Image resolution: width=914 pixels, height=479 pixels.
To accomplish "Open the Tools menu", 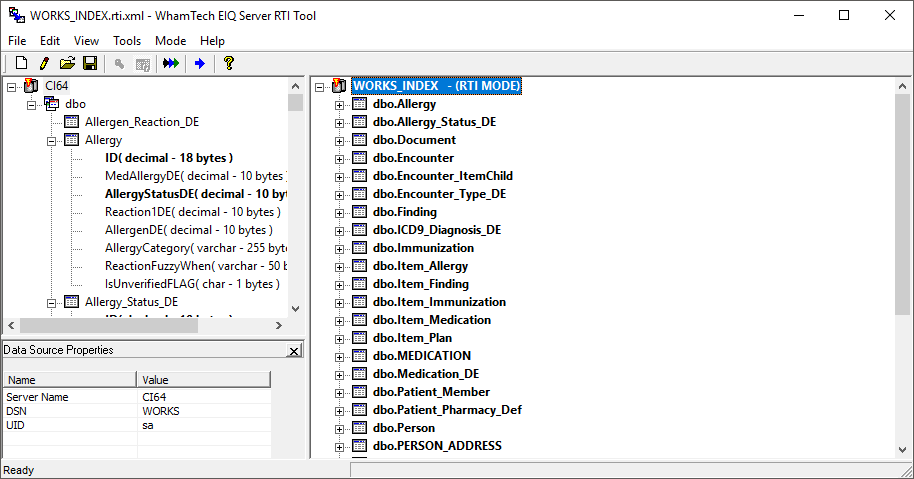I will click(127, 41).
